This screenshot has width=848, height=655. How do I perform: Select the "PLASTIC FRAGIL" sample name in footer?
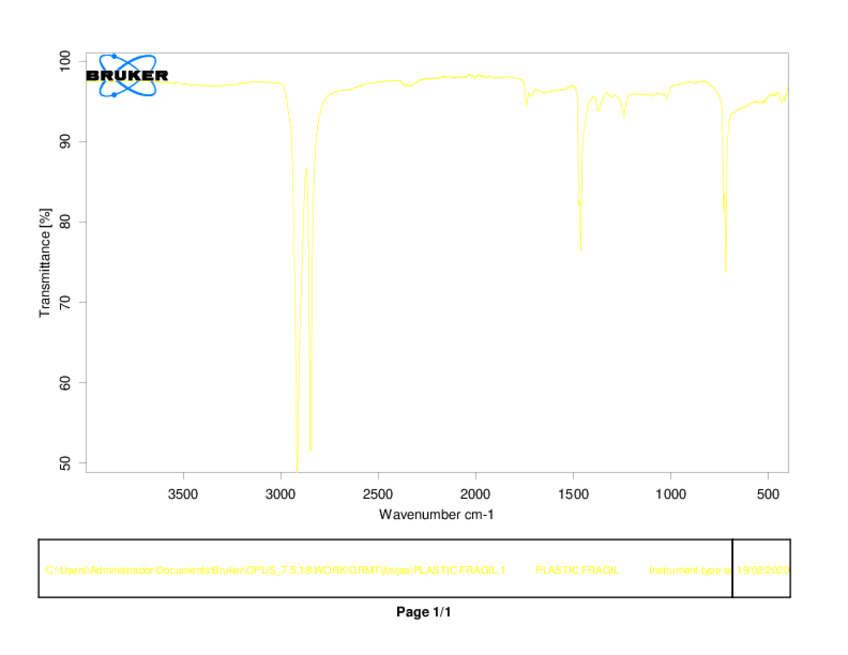click(577, 570)
